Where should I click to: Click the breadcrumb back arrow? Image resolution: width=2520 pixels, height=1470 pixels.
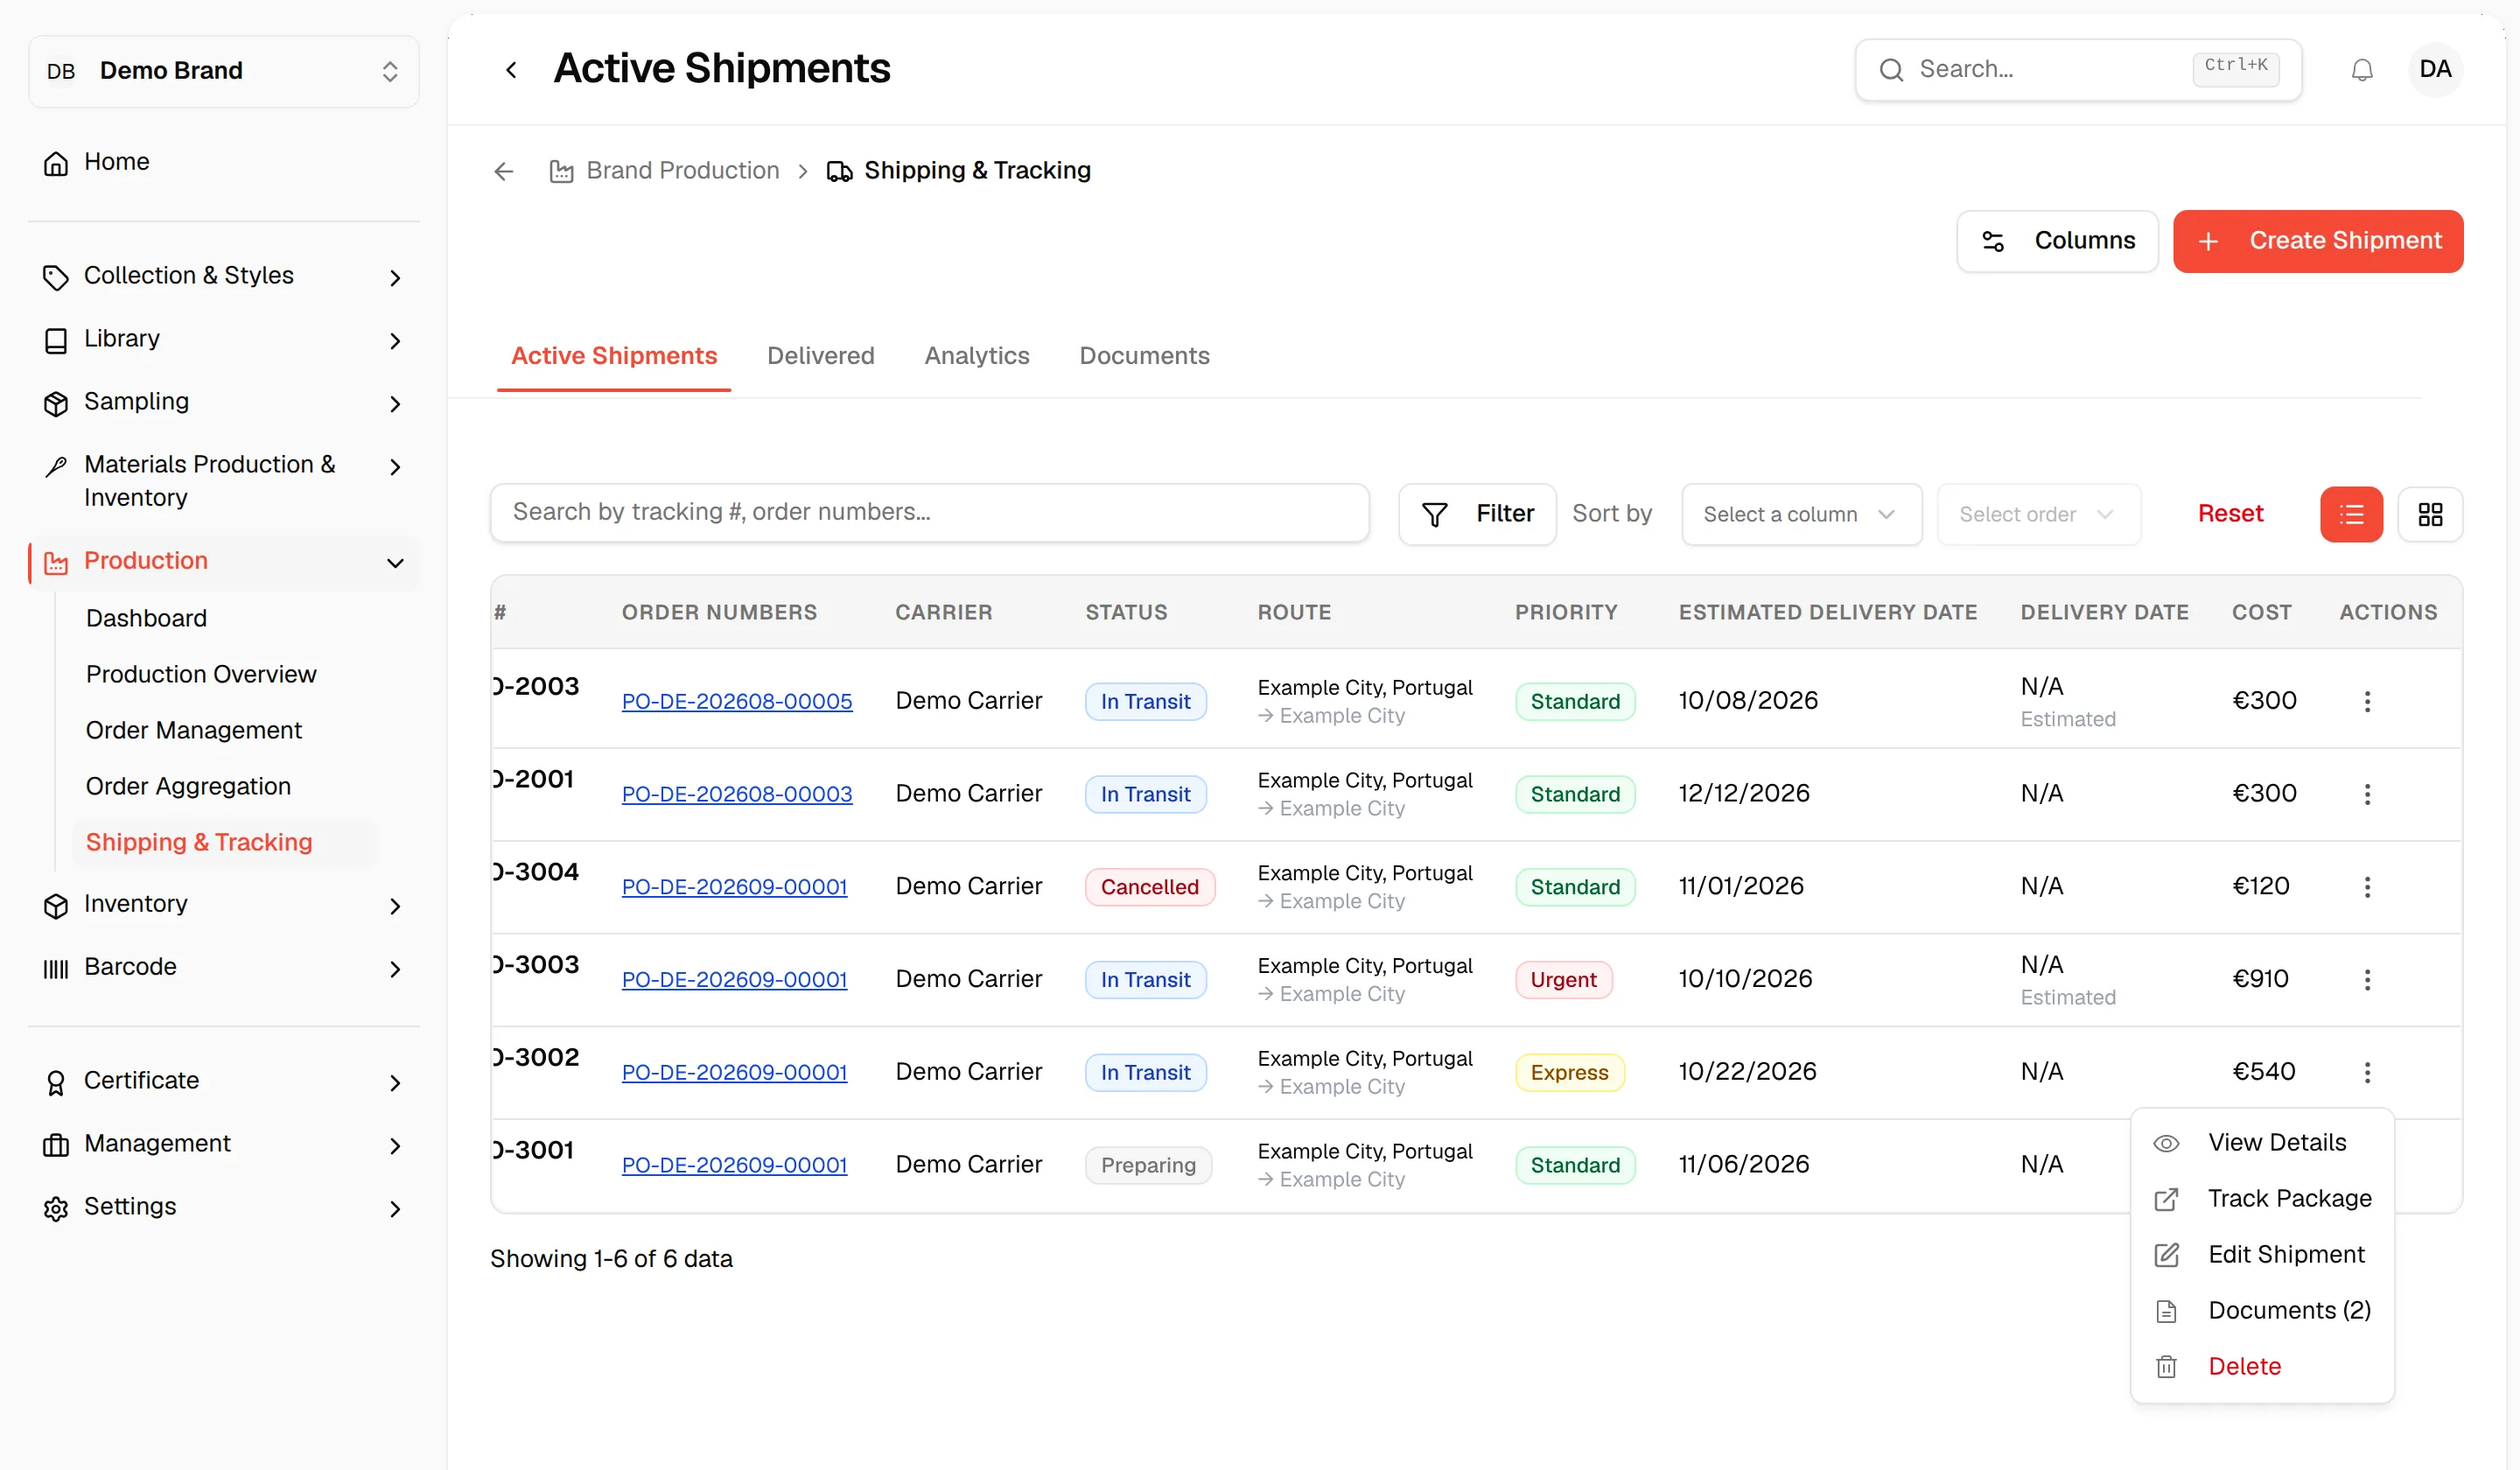503,171
